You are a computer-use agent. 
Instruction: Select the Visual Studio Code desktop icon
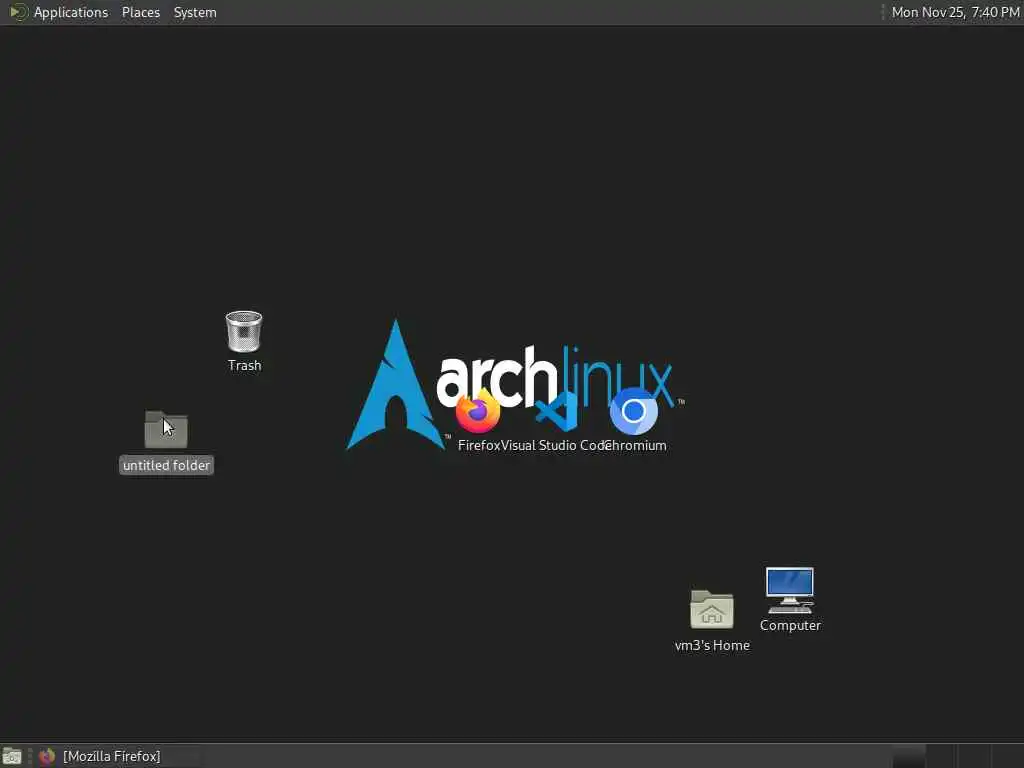pyautogui.click(x=556, y=411)
